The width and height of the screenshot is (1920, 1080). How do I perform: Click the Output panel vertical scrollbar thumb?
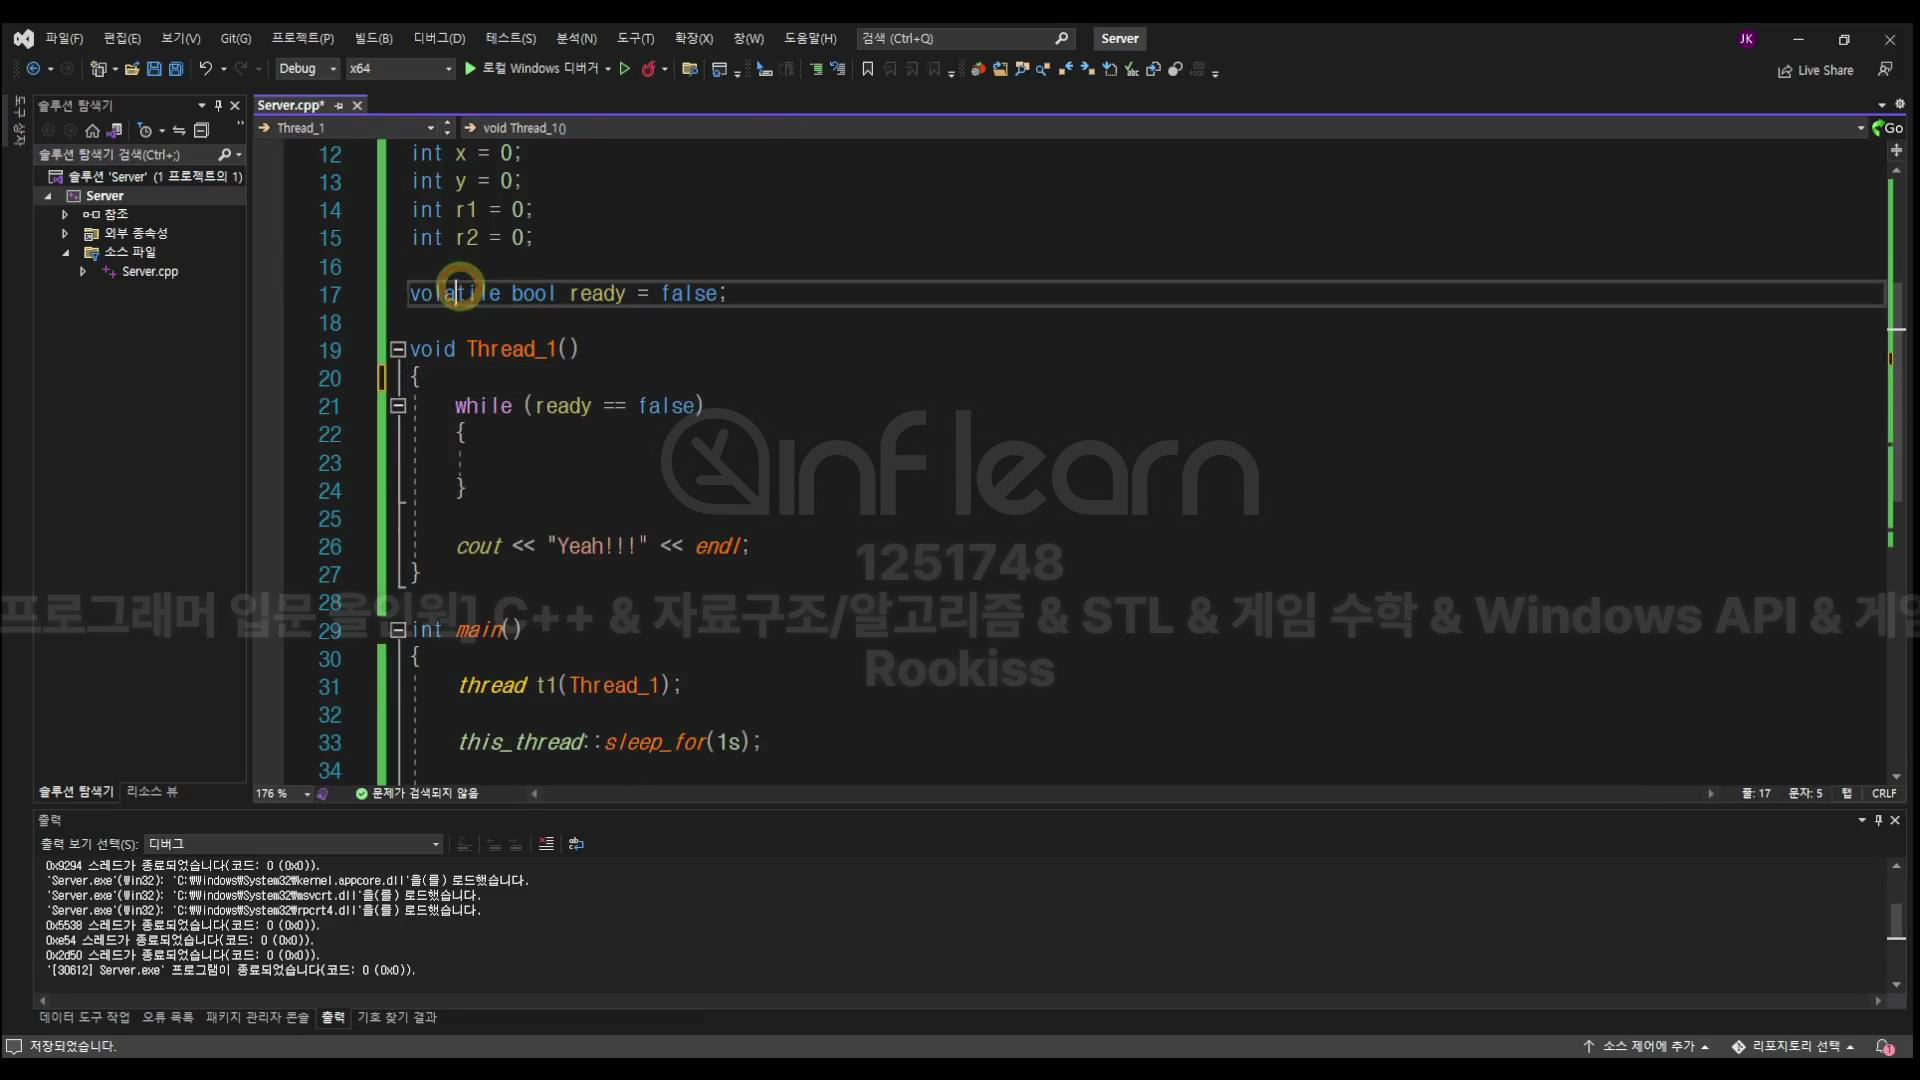pyautogui.click(x=1896, y=920)
